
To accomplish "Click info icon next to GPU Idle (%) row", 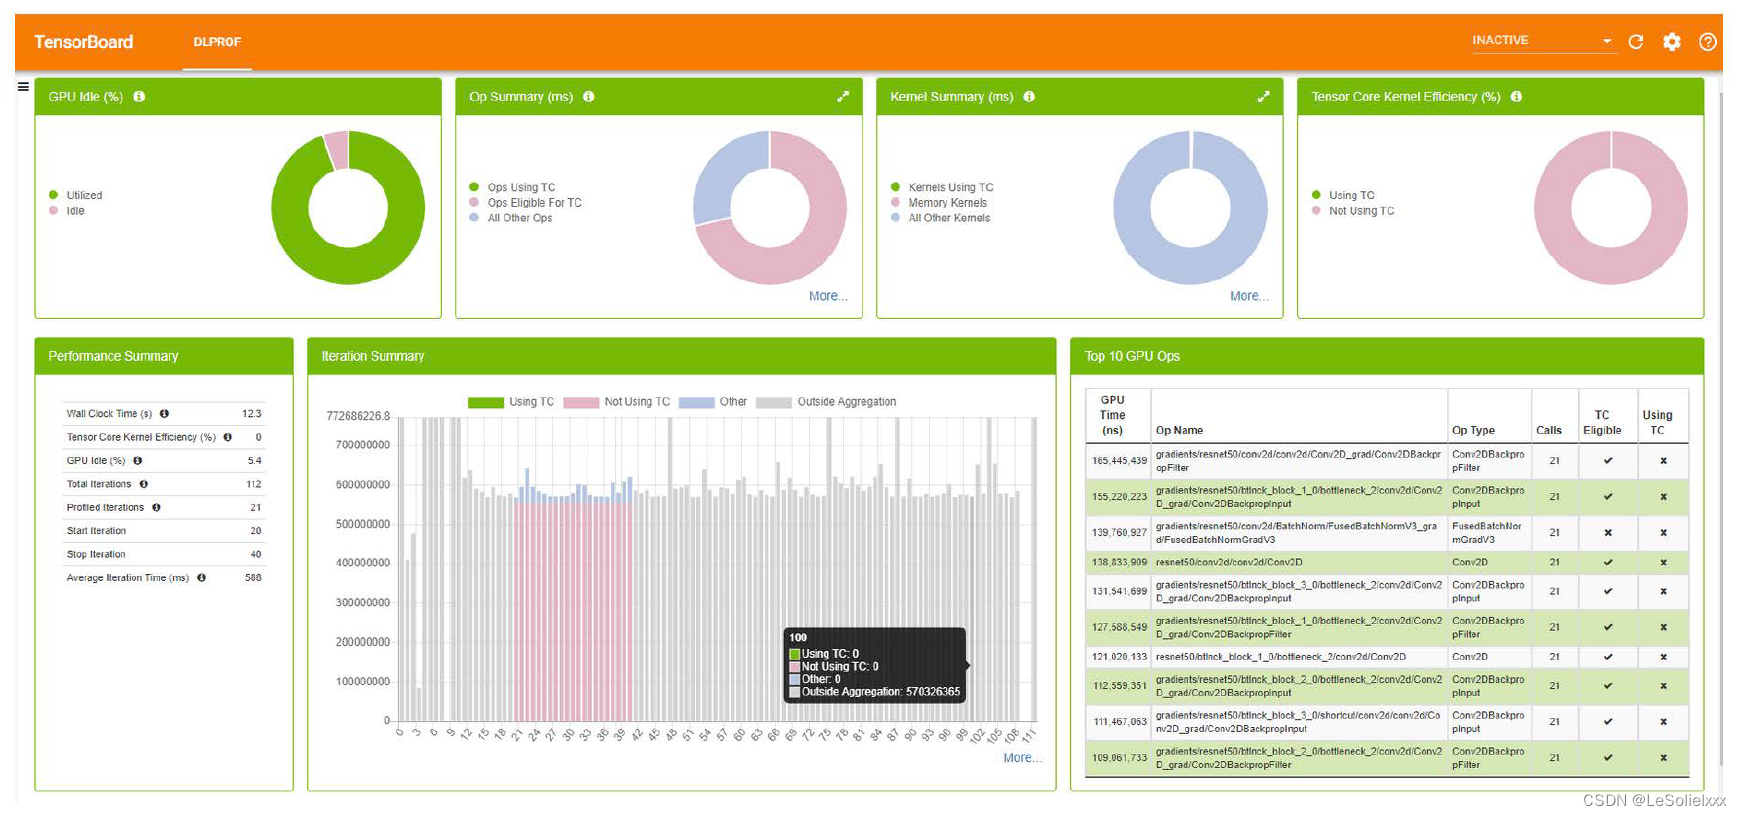I will click(x=137, y=461).
